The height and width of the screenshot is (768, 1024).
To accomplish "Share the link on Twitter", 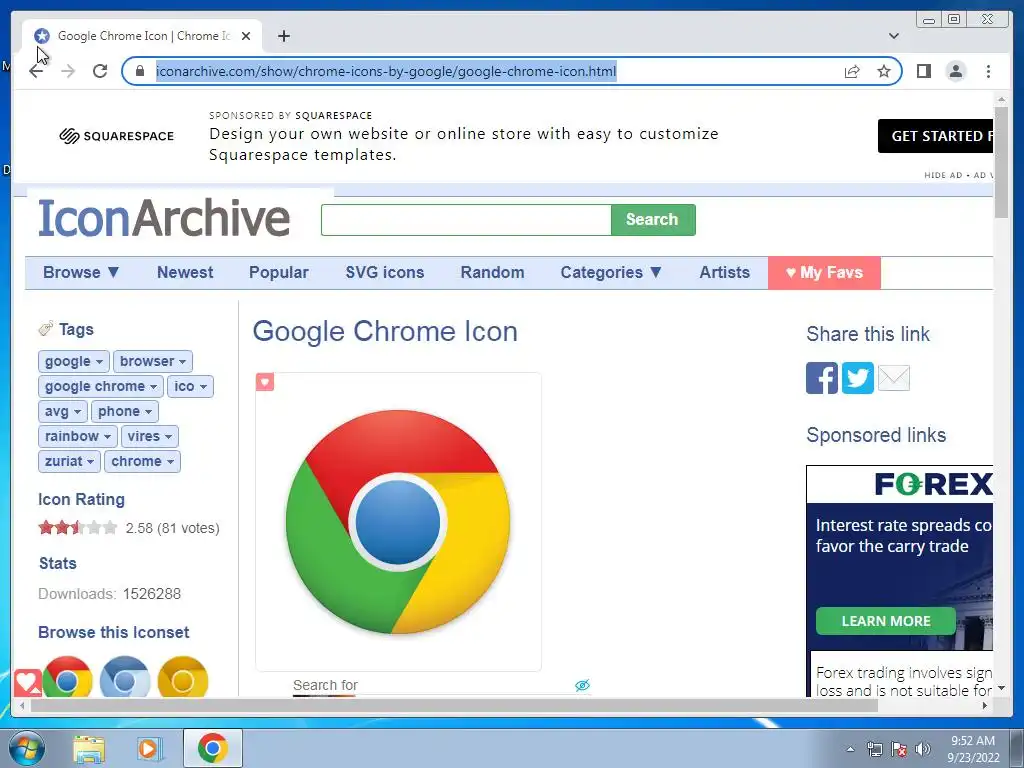I will click(x=857, y=377).
